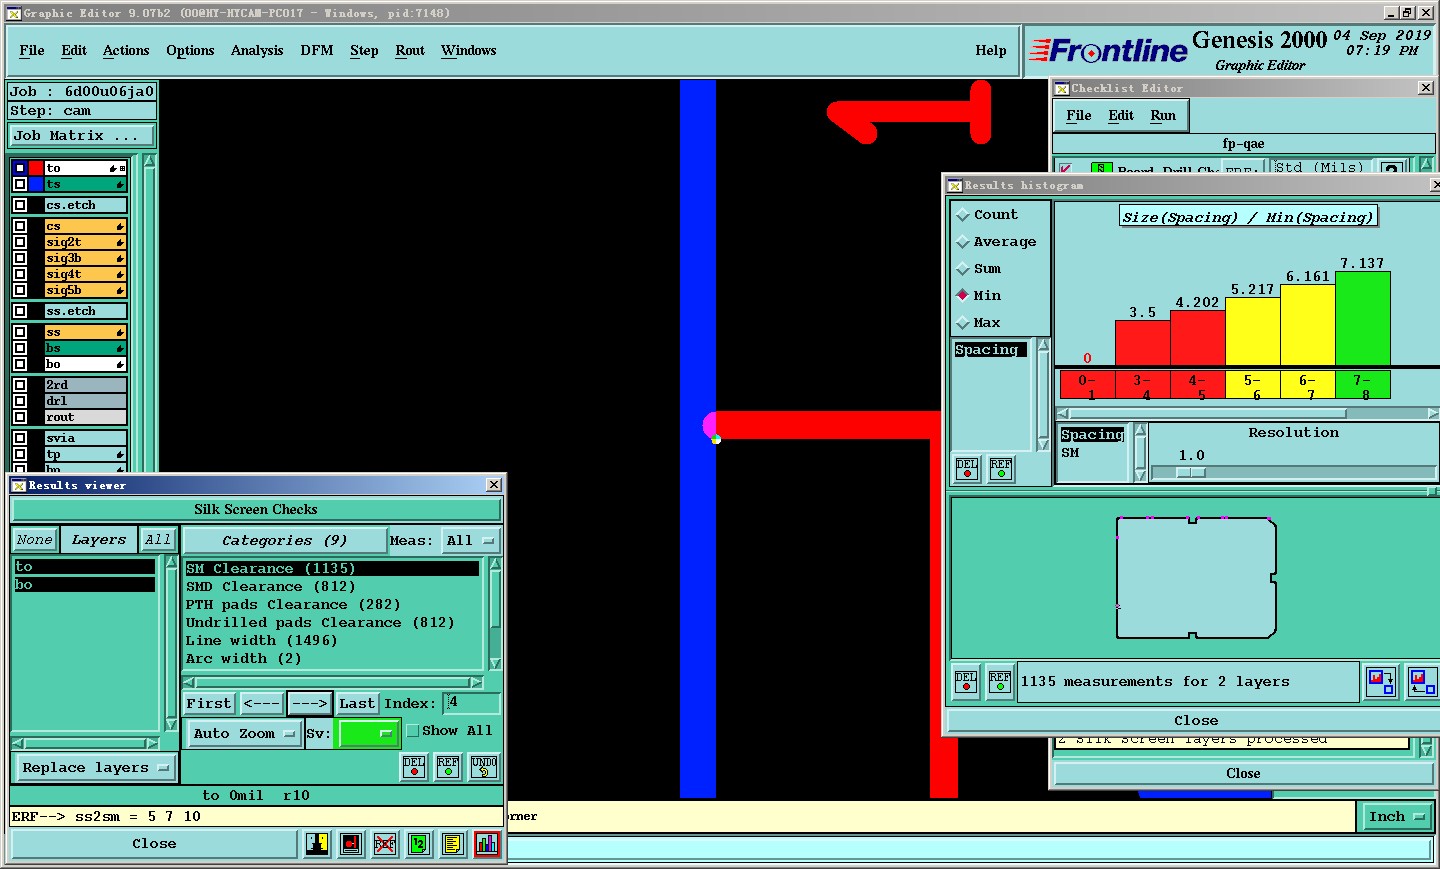Click the UNDO icon in Results viewer
The width and height of the screenshot is (1440, 869).
pos(484,767)
